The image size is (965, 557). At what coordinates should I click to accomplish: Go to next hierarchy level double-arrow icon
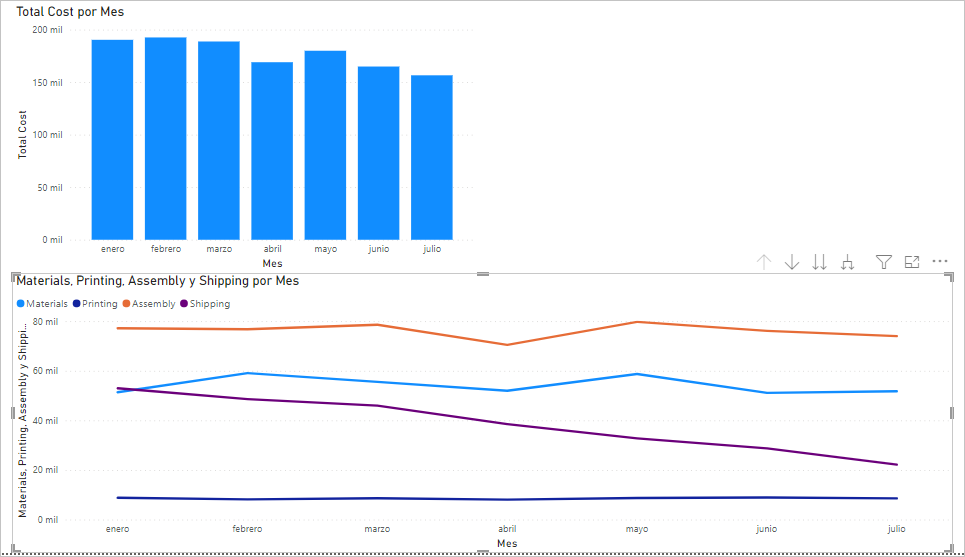819,262
